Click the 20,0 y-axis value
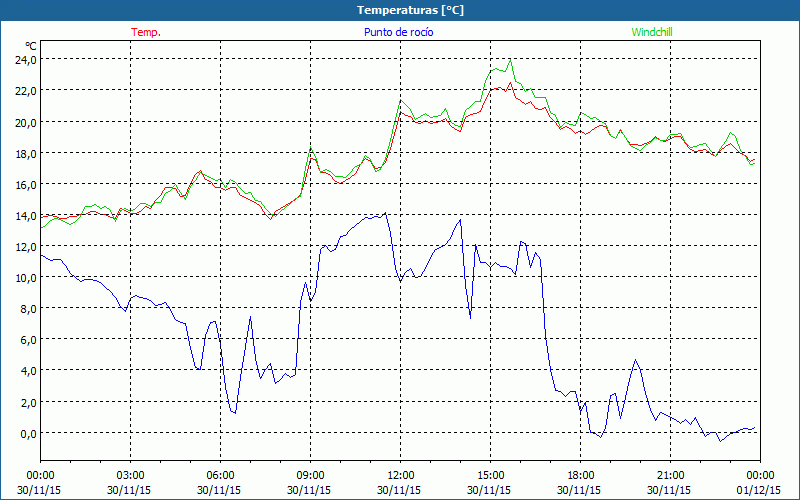 coord(26,122)
